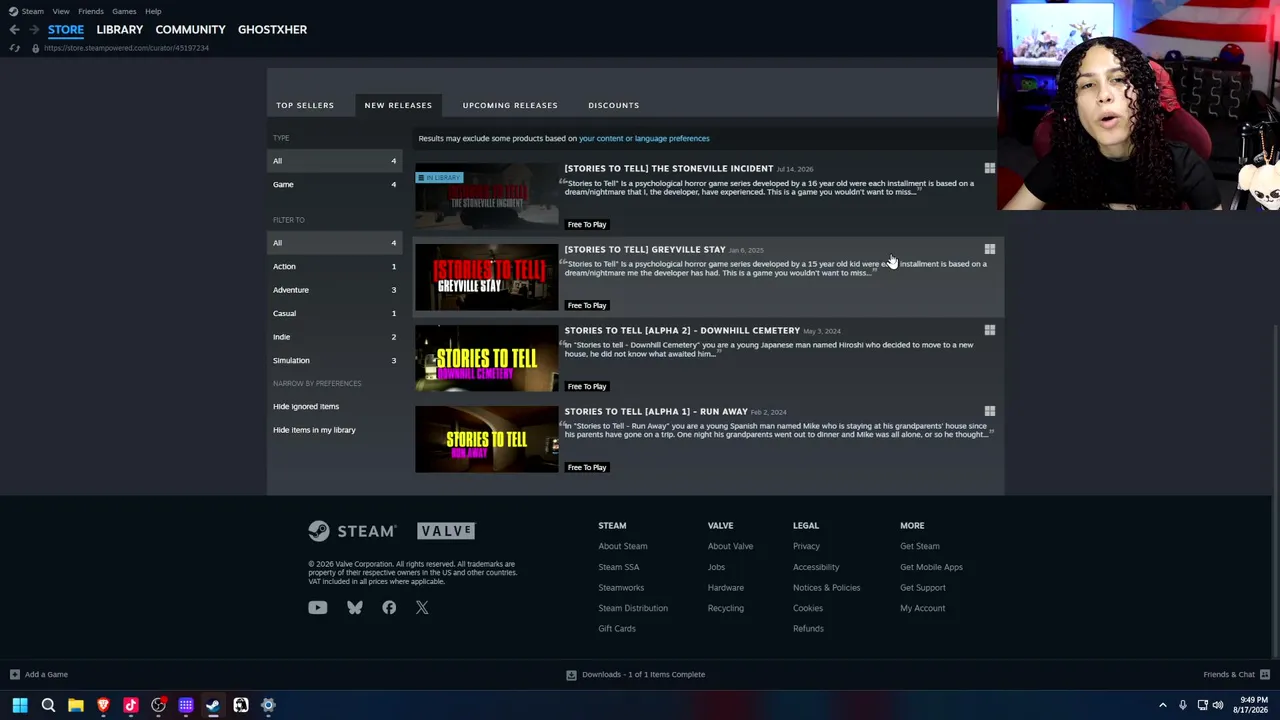Screen dimensions: 1280x720
Task: Click the Valve logo in footer
Action: point(446,531)
